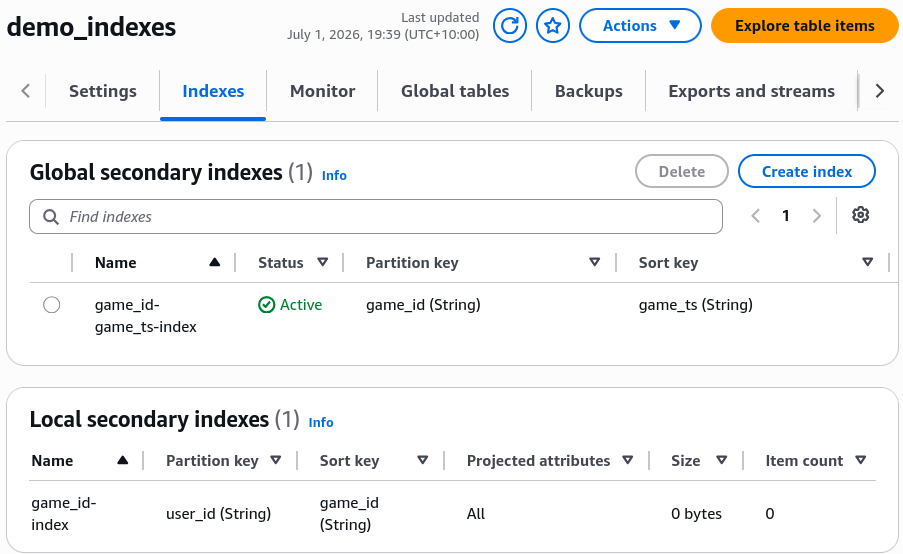The width and height of the screenshot is (903, 554).
Task: Click the star favorite icon
Action: point(553,26)
